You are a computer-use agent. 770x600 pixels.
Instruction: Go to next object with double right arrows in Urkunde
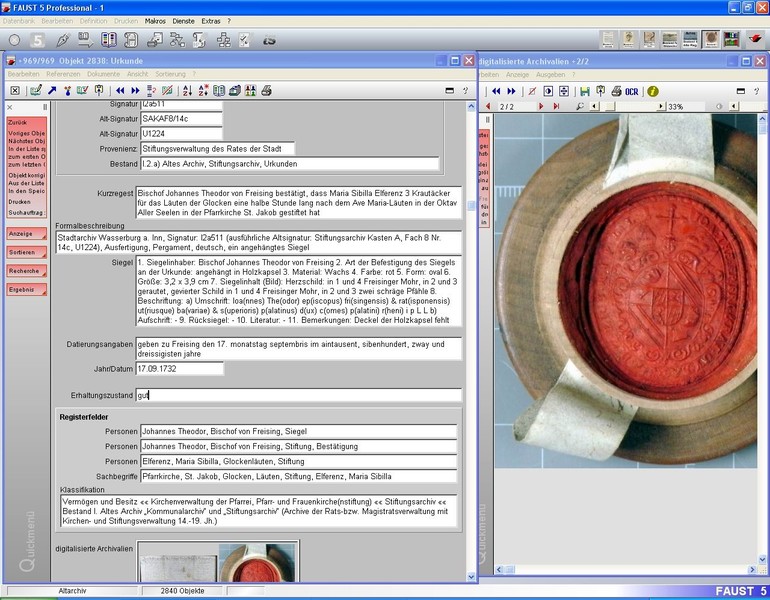(136, 90)
